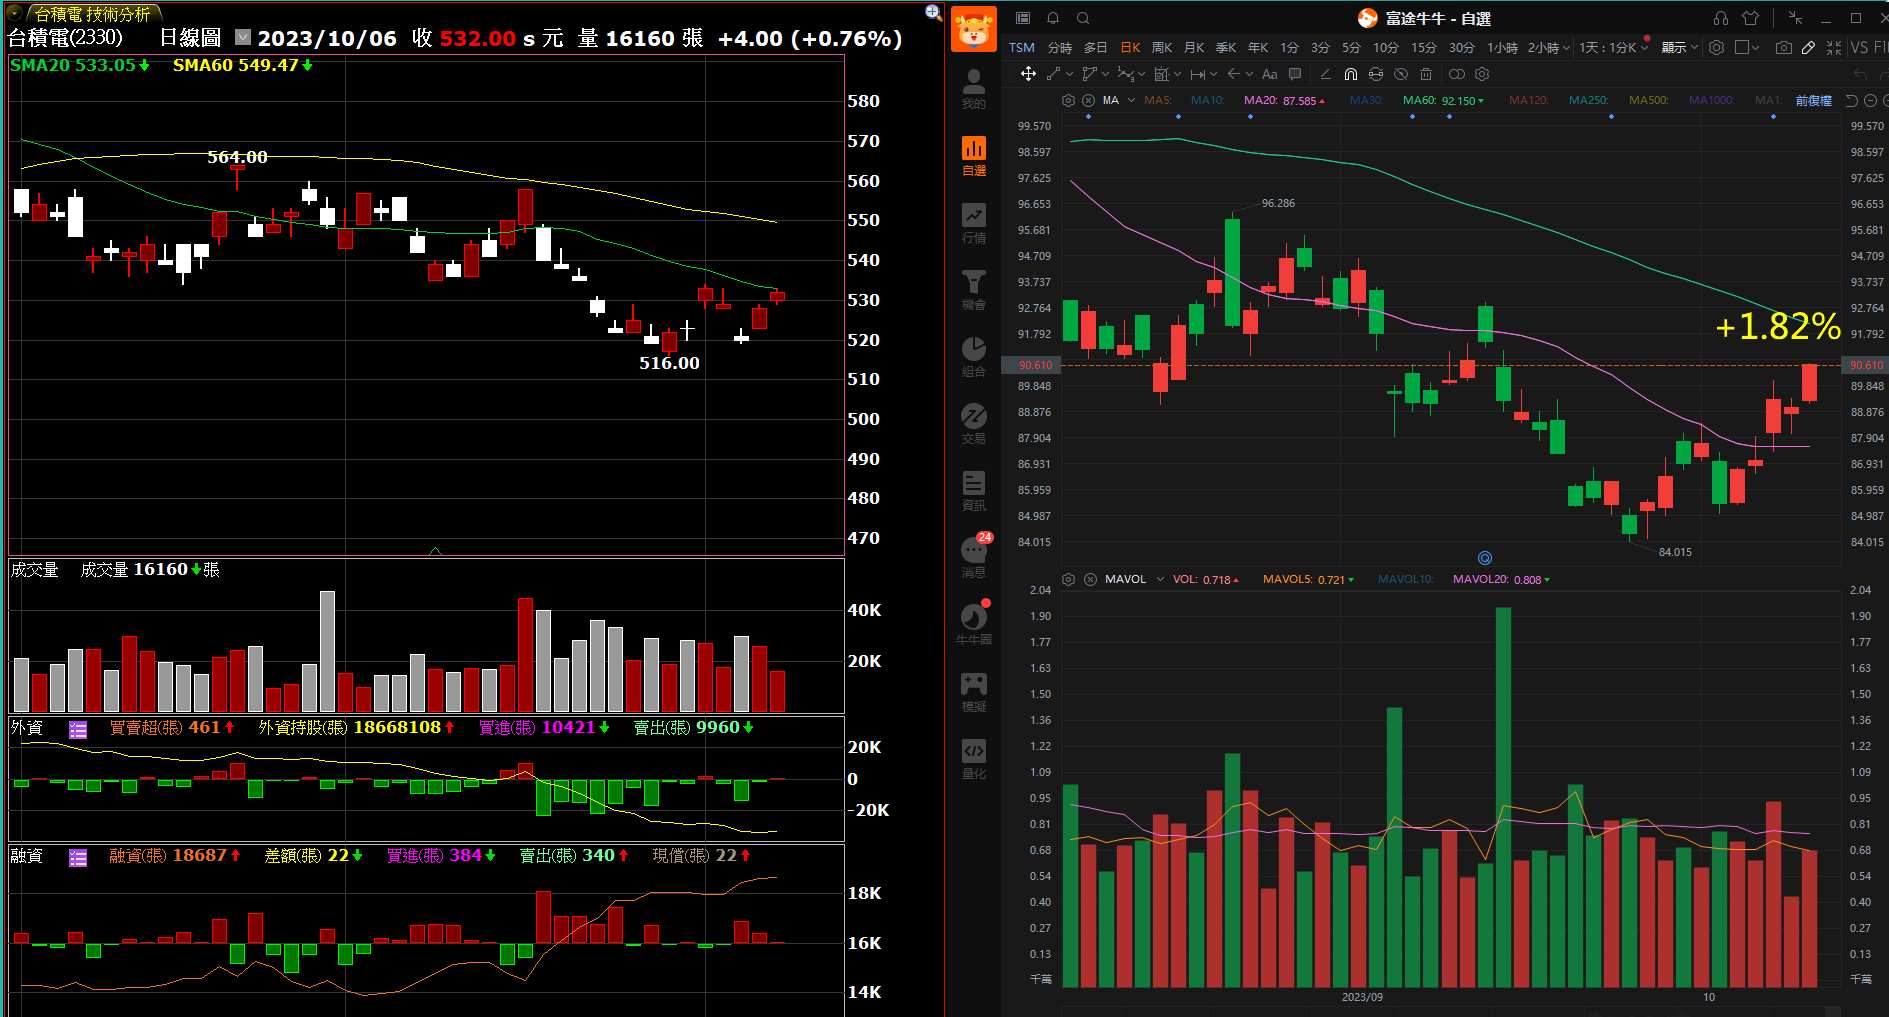Open the 量化 quant code sidebar icon

tap(973, 759)
